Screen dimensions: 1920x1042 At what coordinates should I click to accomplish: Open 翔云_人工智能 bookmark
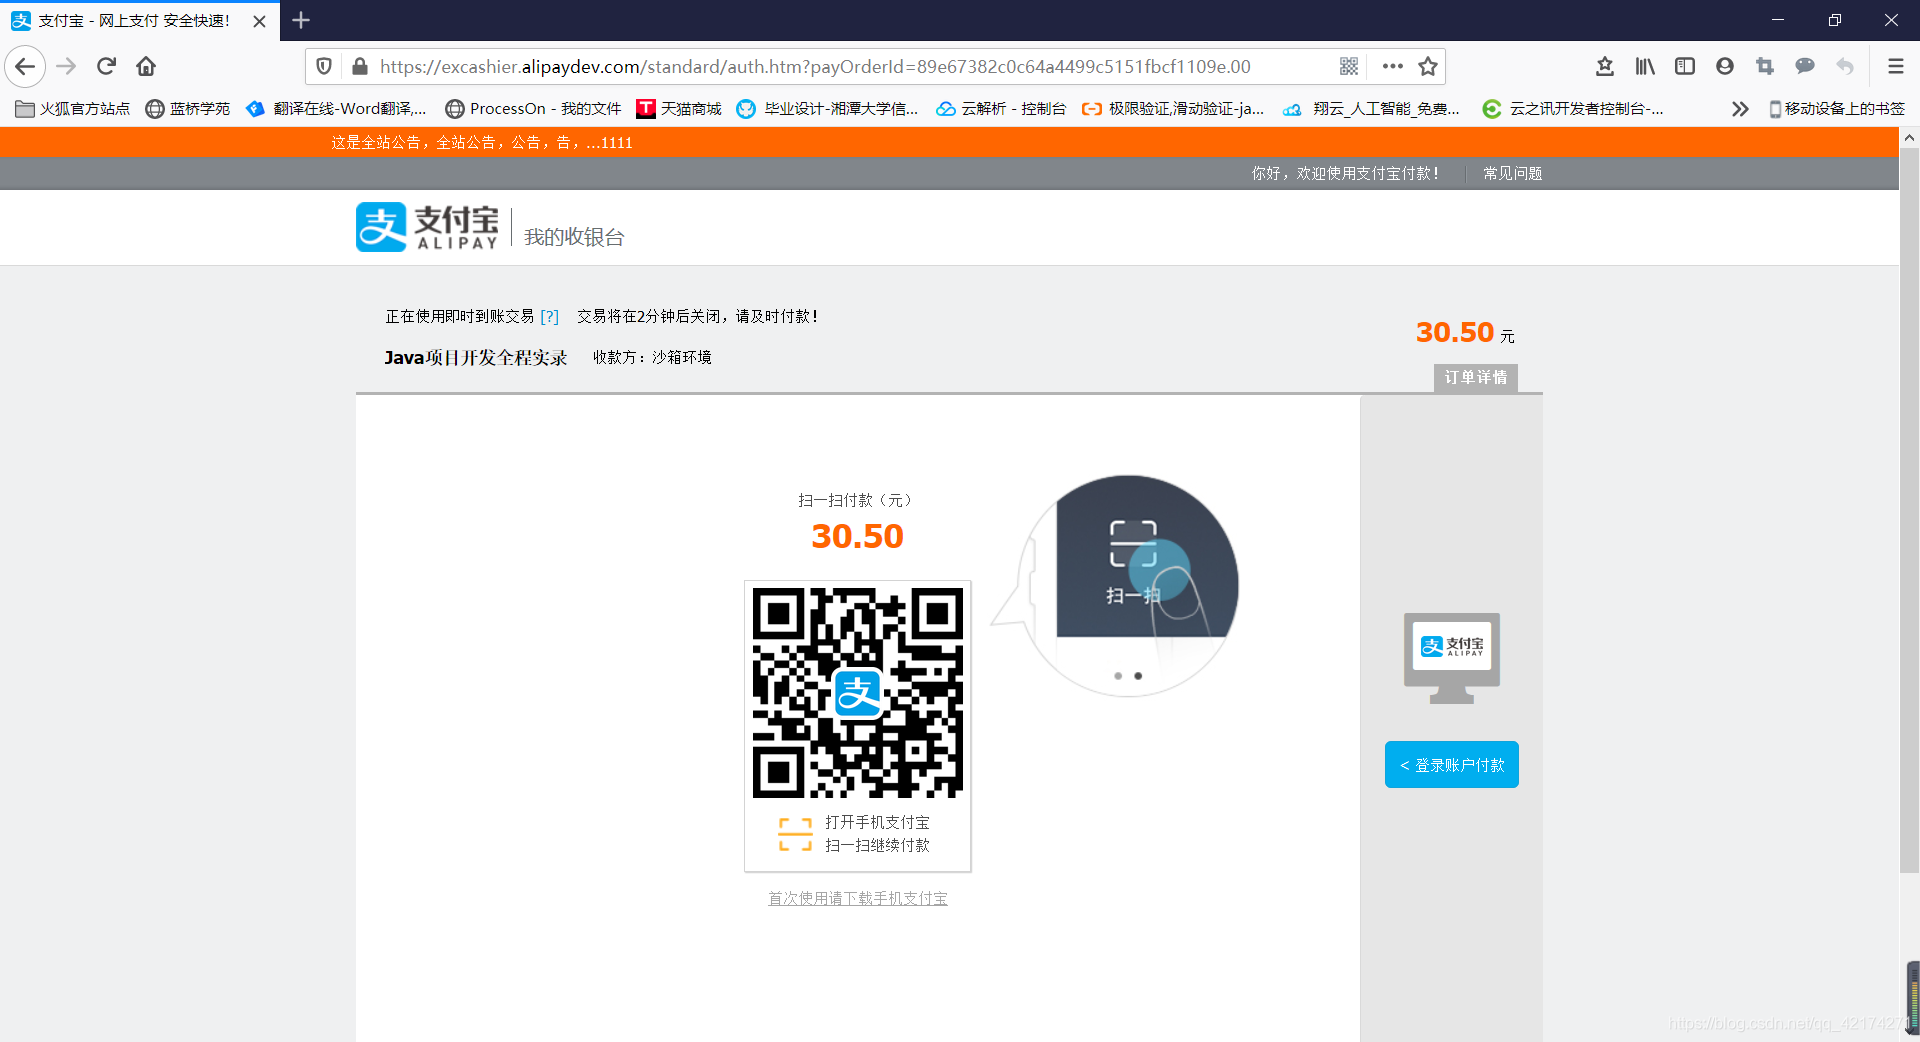1372,108
